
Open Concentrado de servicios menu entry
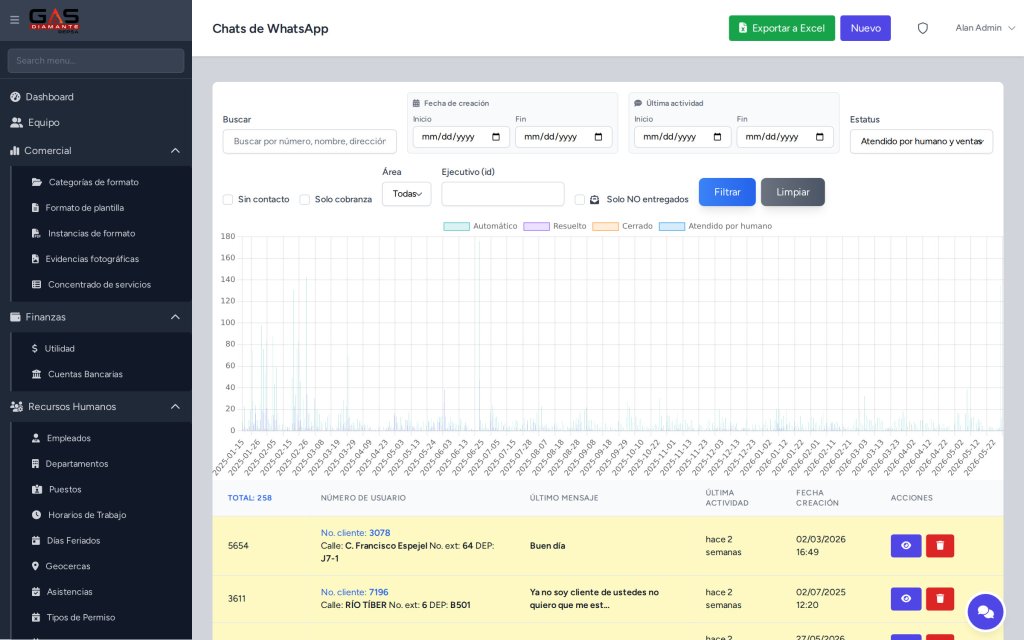(99, 285)
